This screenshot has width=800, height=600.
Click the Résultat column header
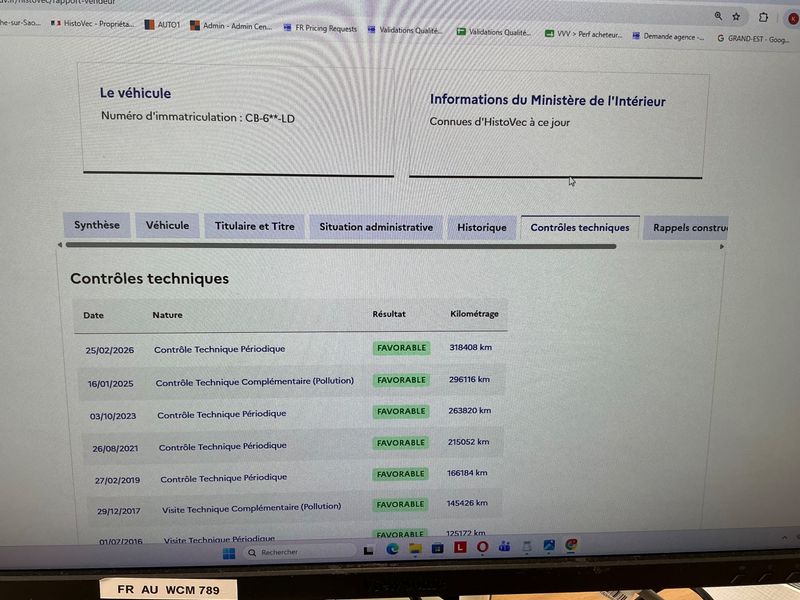tap(389, 314)
